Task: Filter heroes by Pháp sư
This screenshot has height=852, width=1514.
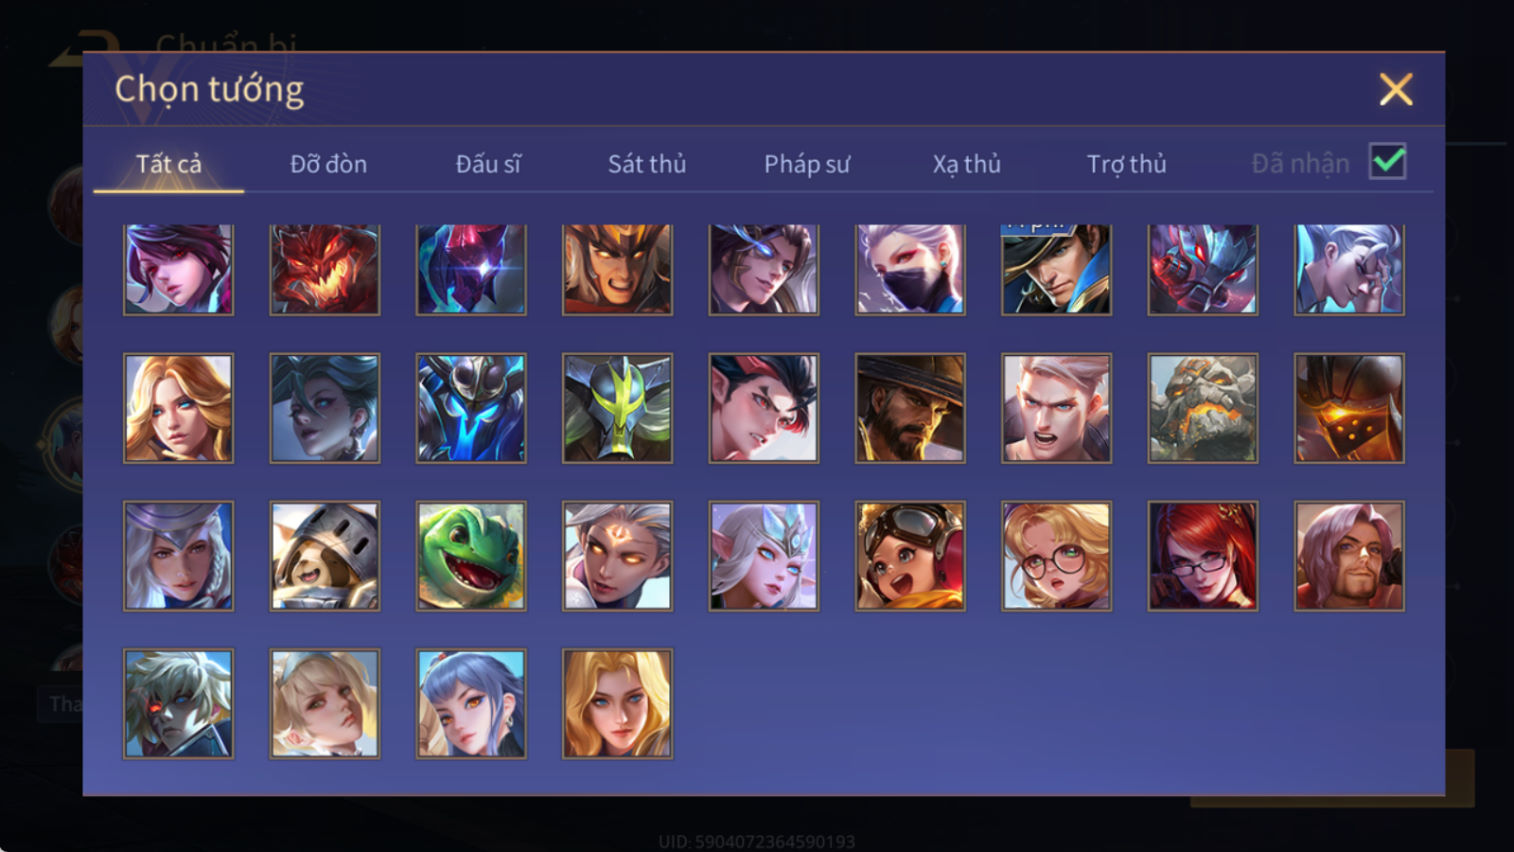Action: tap(807, 164)
